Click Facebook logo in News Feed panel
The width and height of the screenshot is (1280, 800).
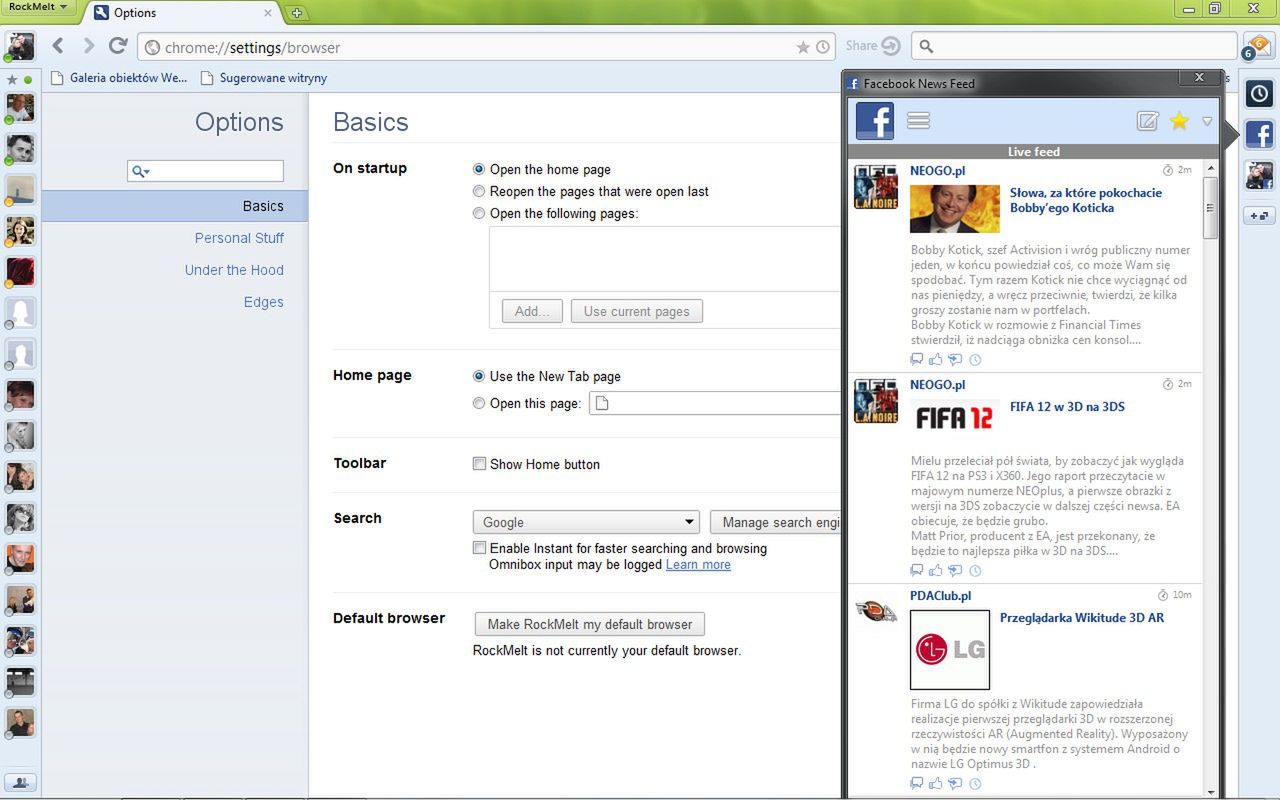(875, 121)
